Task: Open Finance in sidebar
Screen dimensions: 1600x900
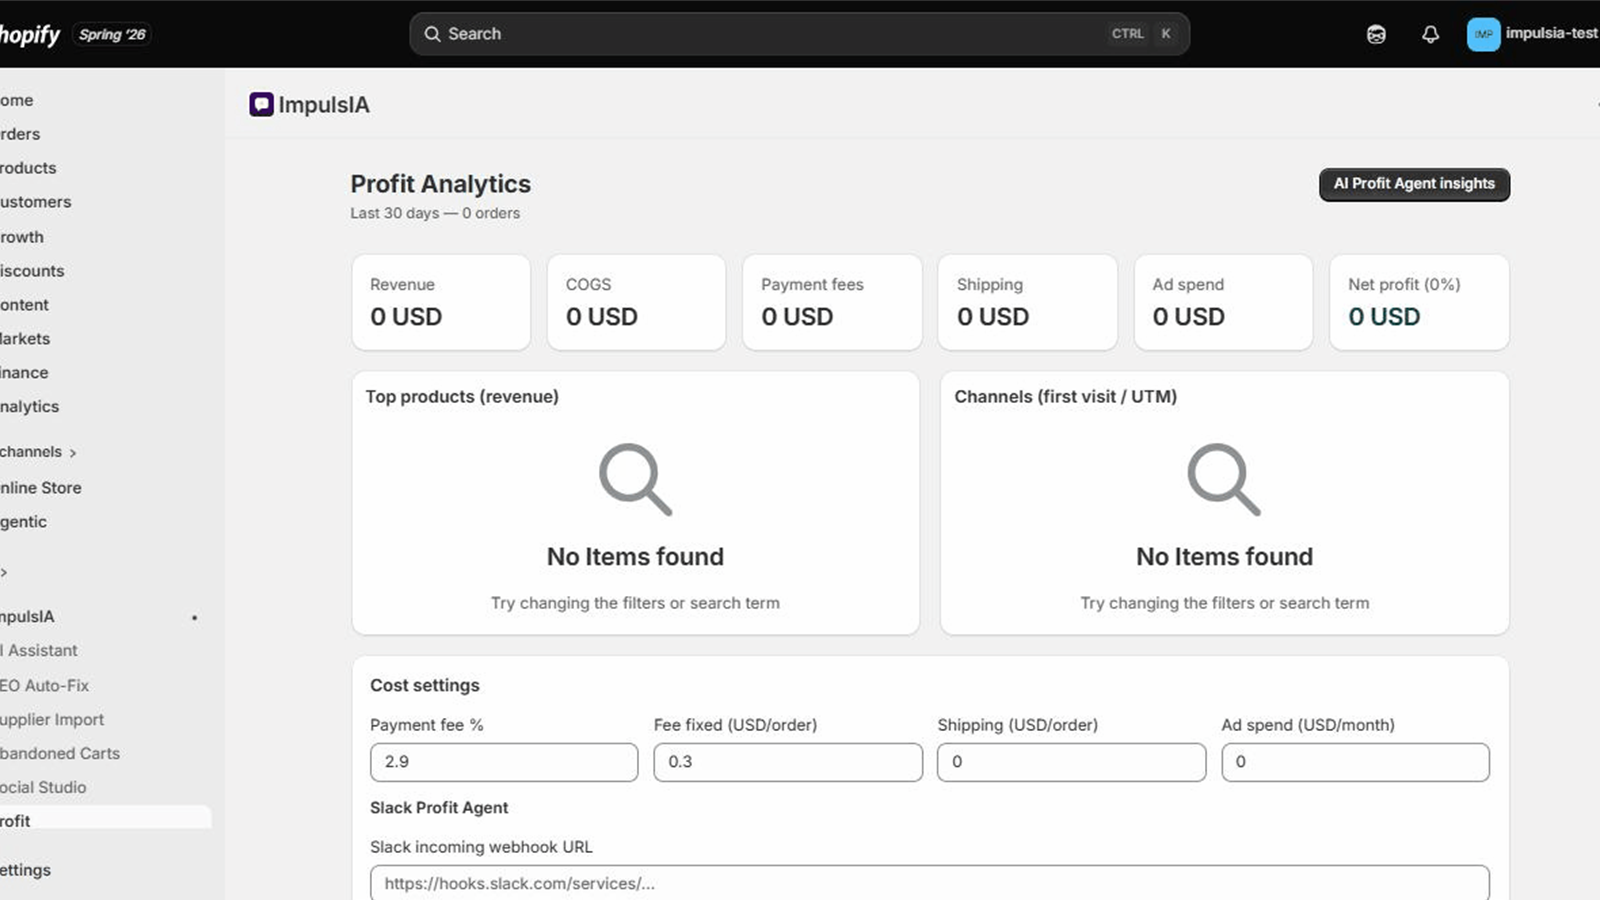Action: tap(24, 373)
